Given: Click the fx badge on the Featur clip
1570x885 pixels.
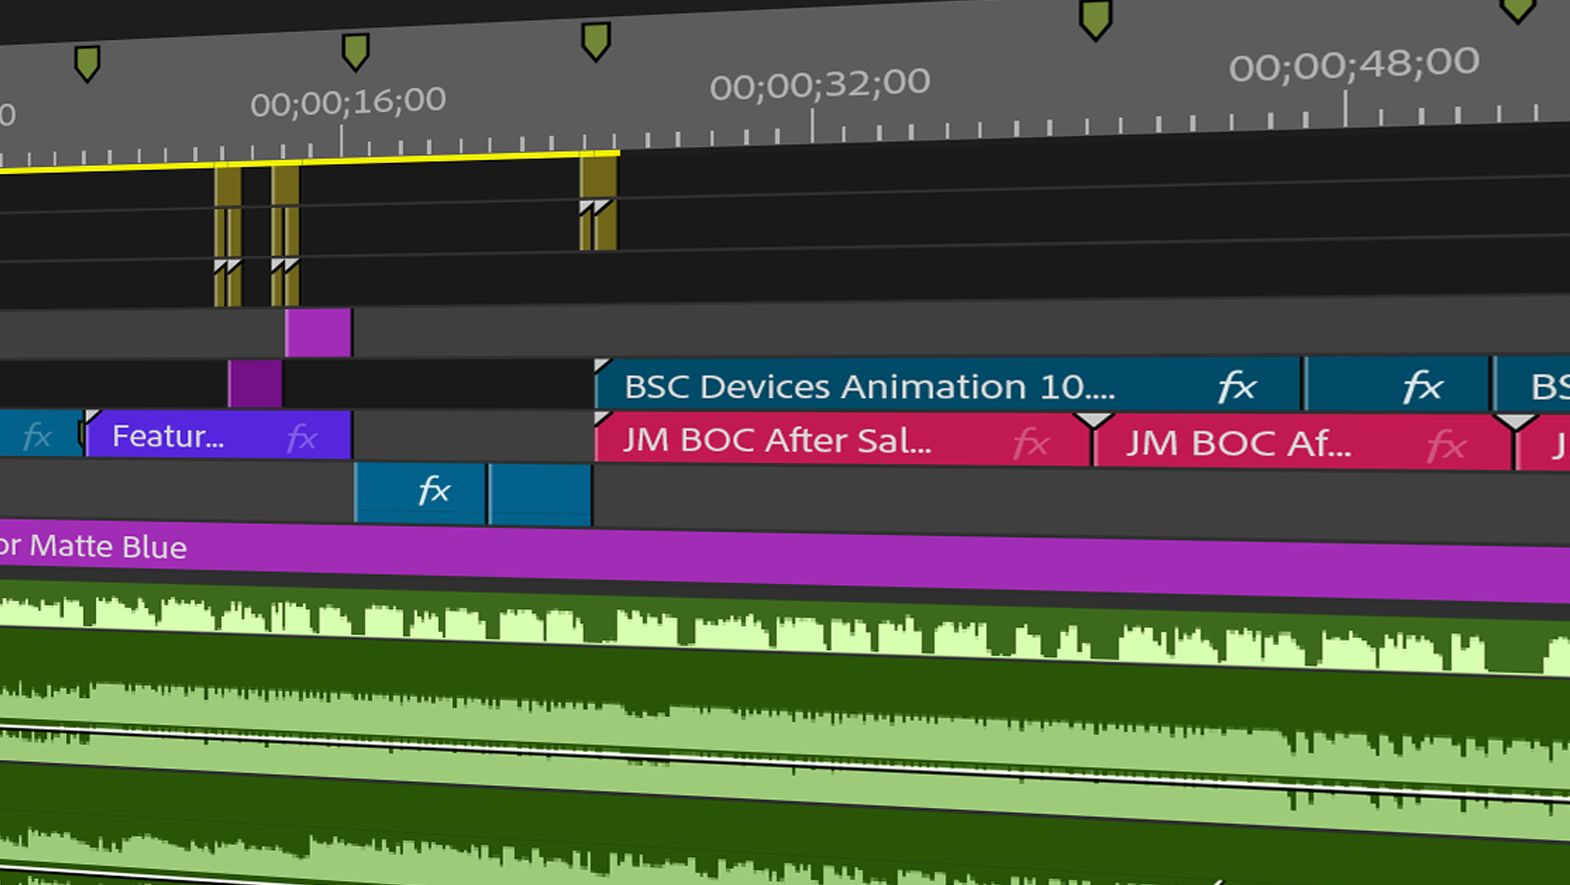Looking at the screenshot, I should 301,437.
